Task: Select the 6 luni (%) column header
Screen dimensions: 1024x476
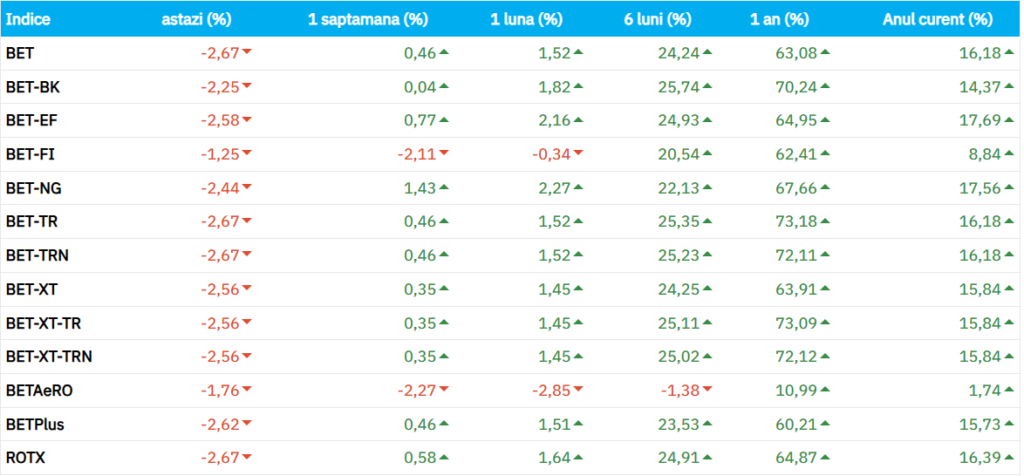Action: [658, 19]
